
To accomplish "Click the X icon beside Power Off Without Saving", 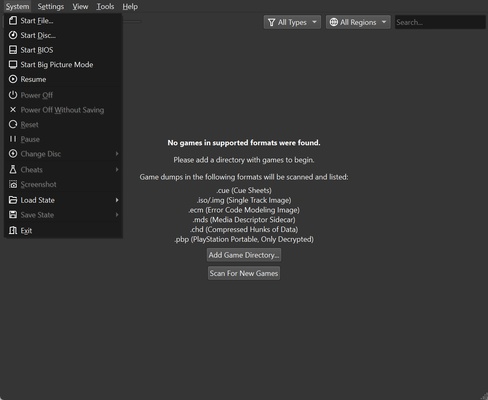I will pos(13,110).
